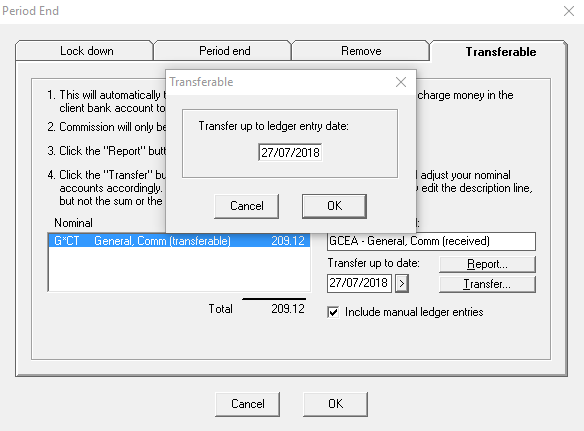
Task: Close the Period End window
Action: [569, 11]
